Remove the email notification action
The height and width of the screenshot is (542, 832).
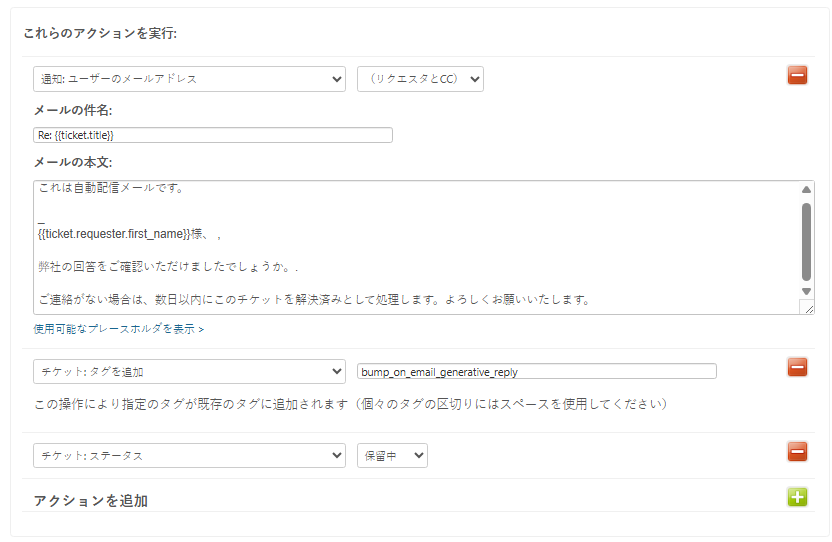(x=797, y=75)
